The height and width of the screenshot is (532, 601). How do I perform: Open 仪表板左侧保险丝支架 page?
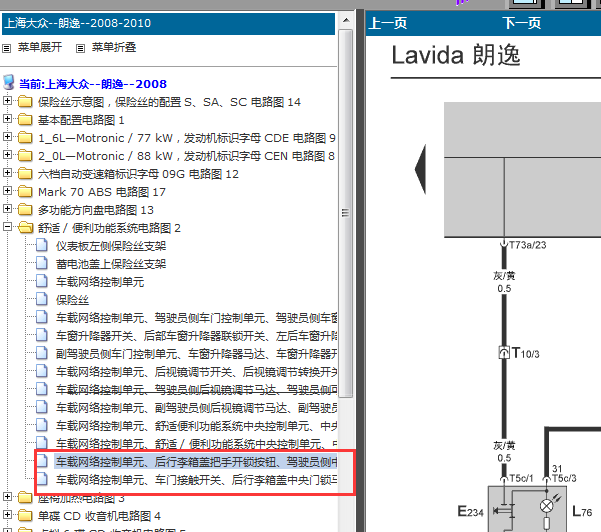click(111, 246)
